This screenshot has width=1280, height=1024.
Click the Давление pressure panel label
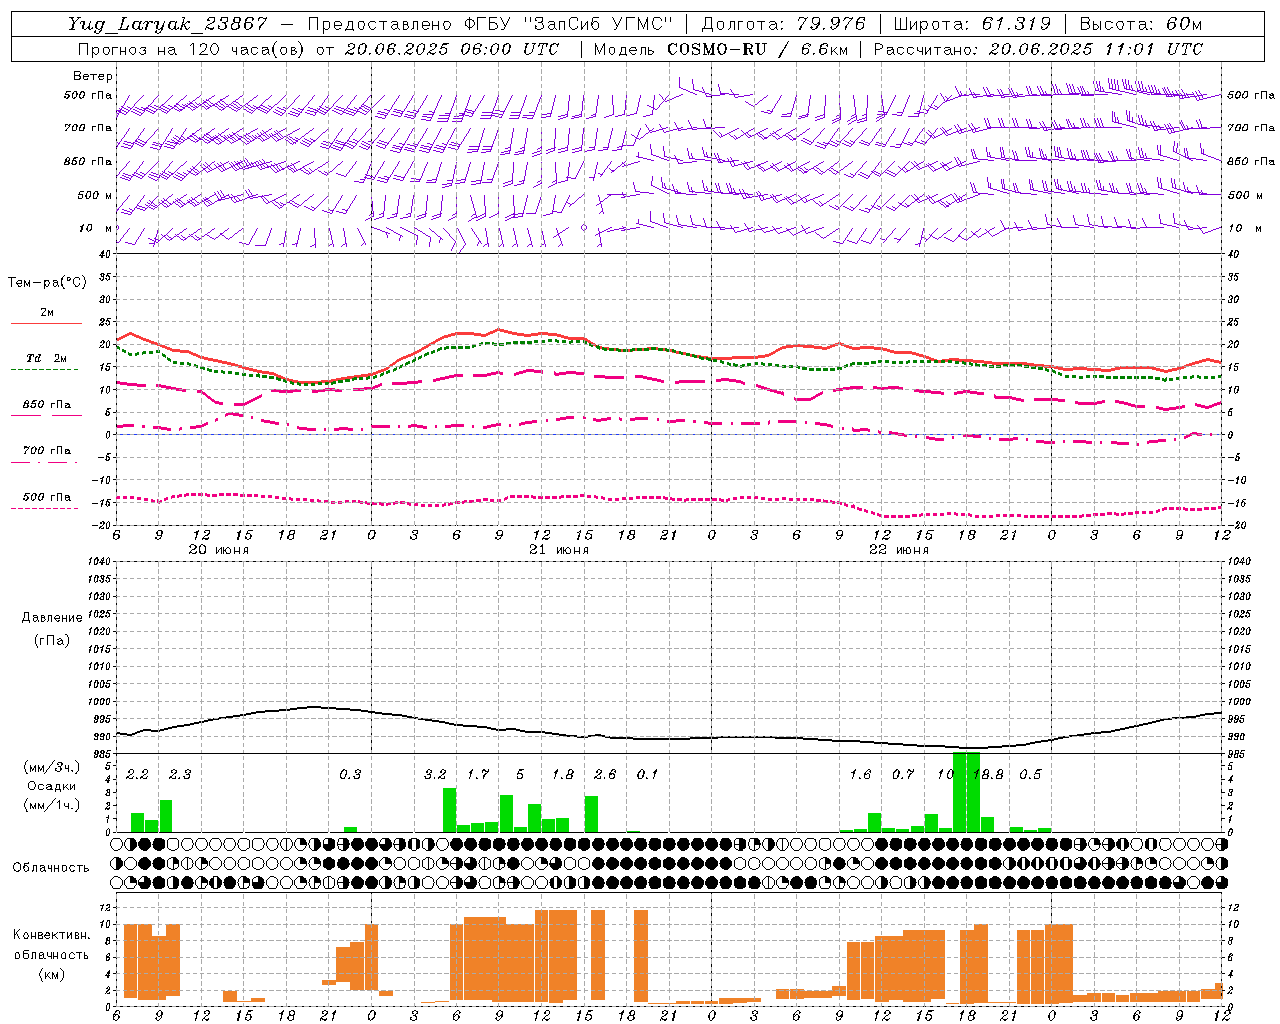(52, 618)
